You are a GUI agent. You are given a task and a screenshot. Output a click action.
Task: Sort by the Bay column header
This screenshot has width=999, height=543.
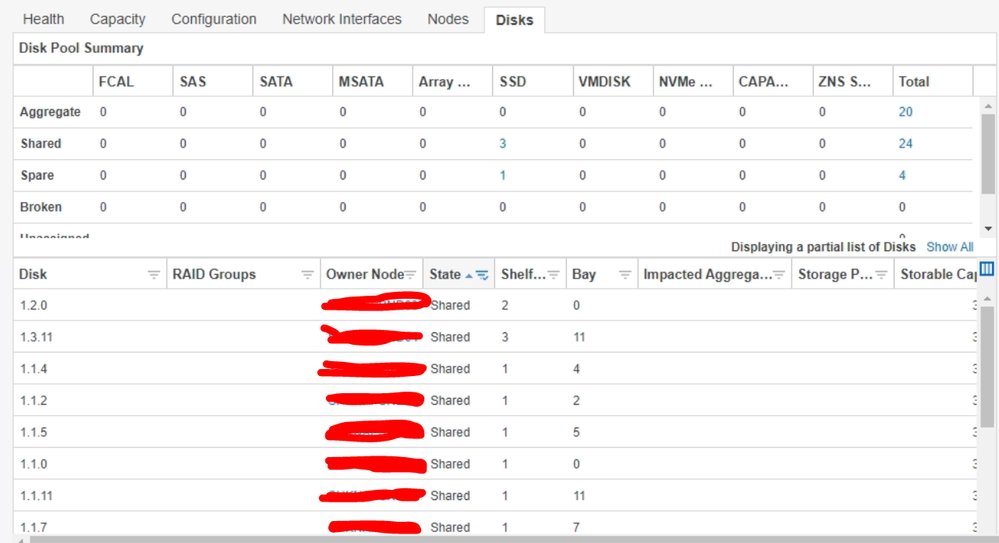pyautogui.click(x=584, y=274)
